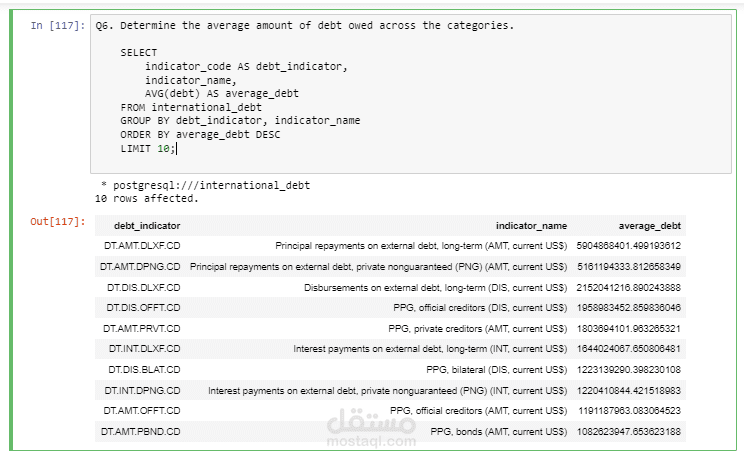Place cursor at end of LIMIT 10 line

tap(177, 149)
